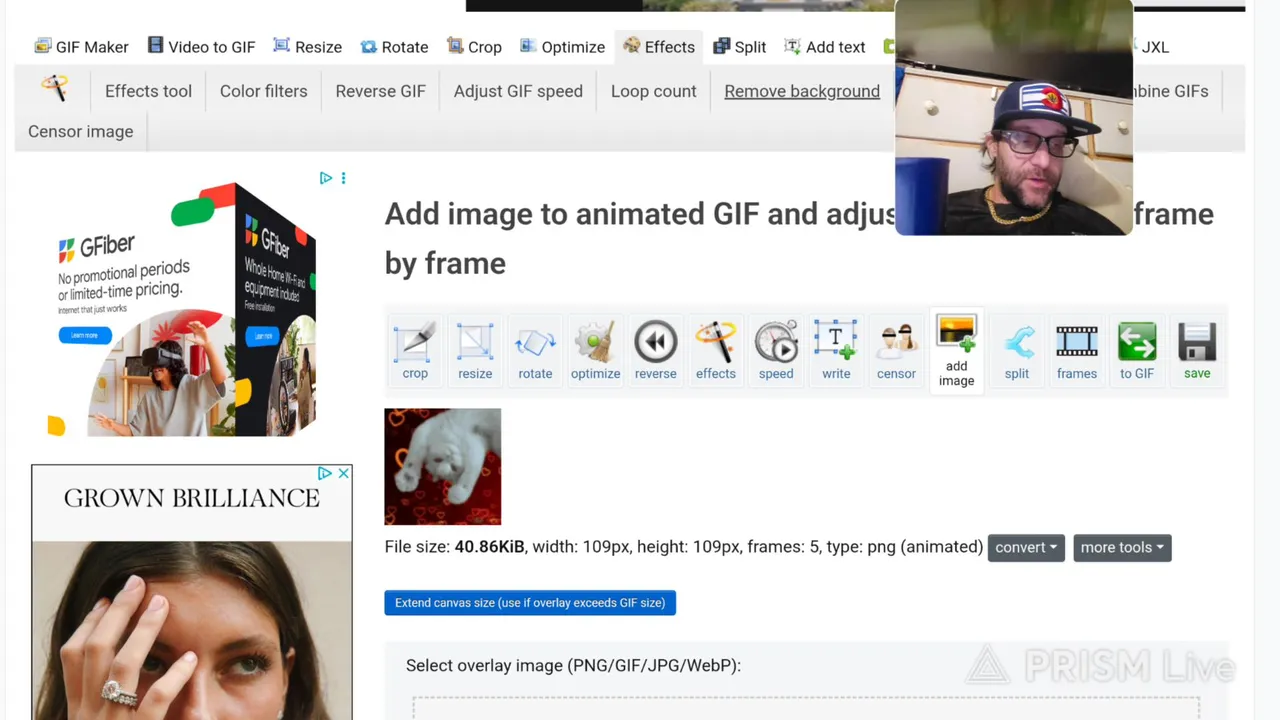Close the Grown Brilliance ad
This screenshot has width=1280, height=720.
point(343,473)
